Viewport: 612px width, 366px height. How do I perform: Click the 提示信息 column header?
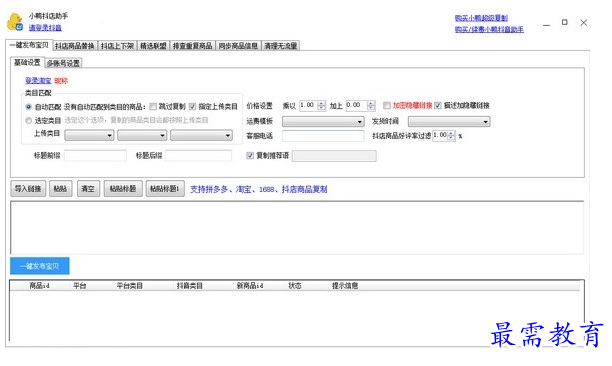[345, 286]
